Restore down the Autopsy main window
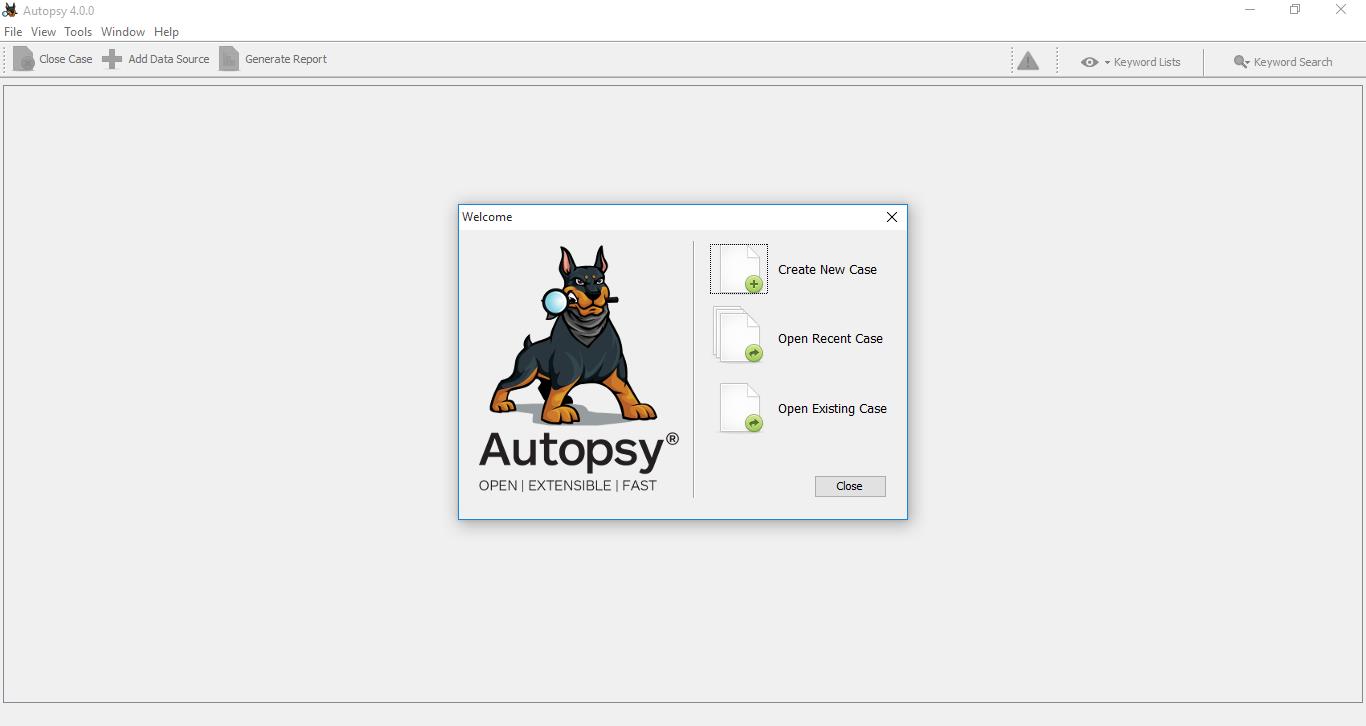Image resolution: width=1366 pixels, height=726 pixels. pos(1295,10)
